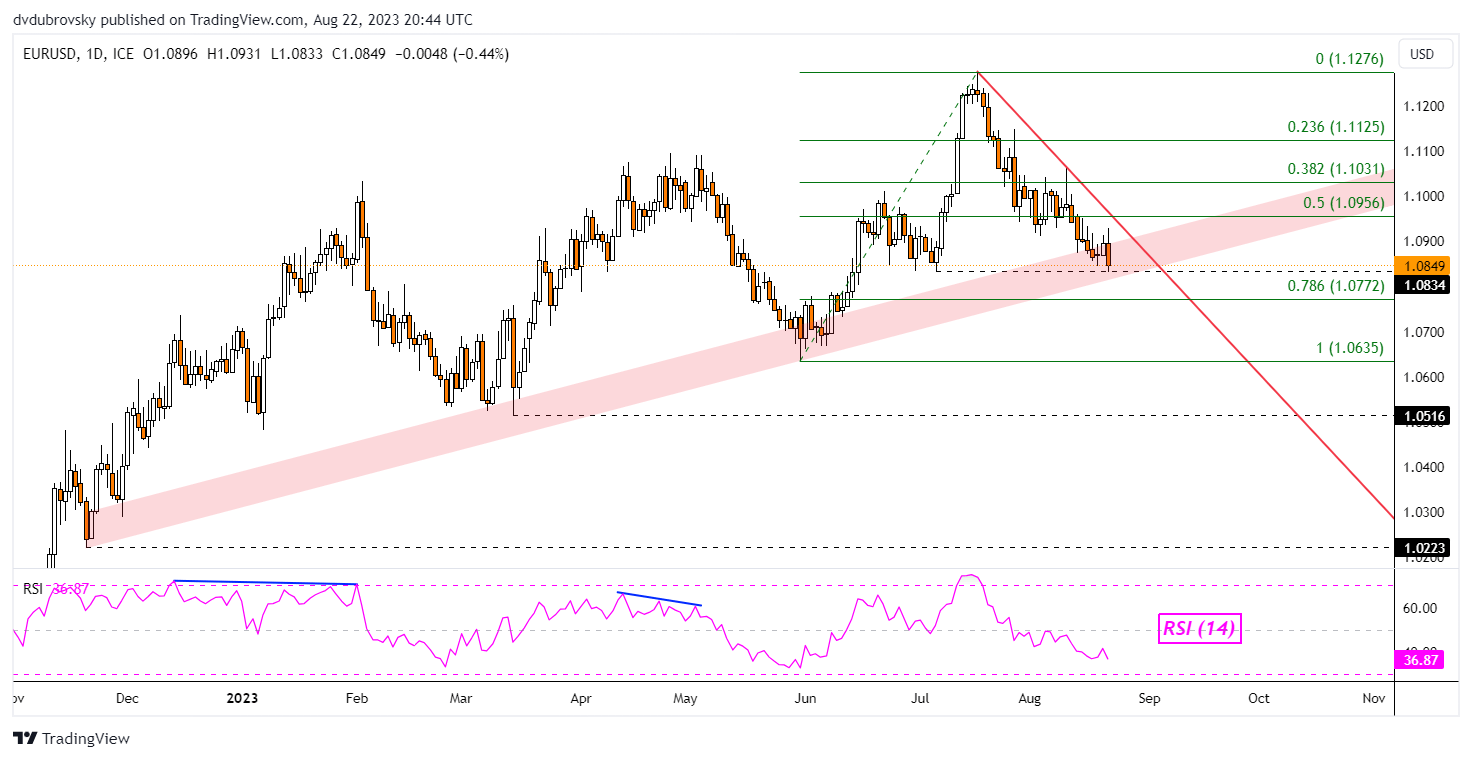Image resolution: width=1472 pixels, height=760 pixels.
Task: Click the Jun time axis label
Action: (805, 698)
